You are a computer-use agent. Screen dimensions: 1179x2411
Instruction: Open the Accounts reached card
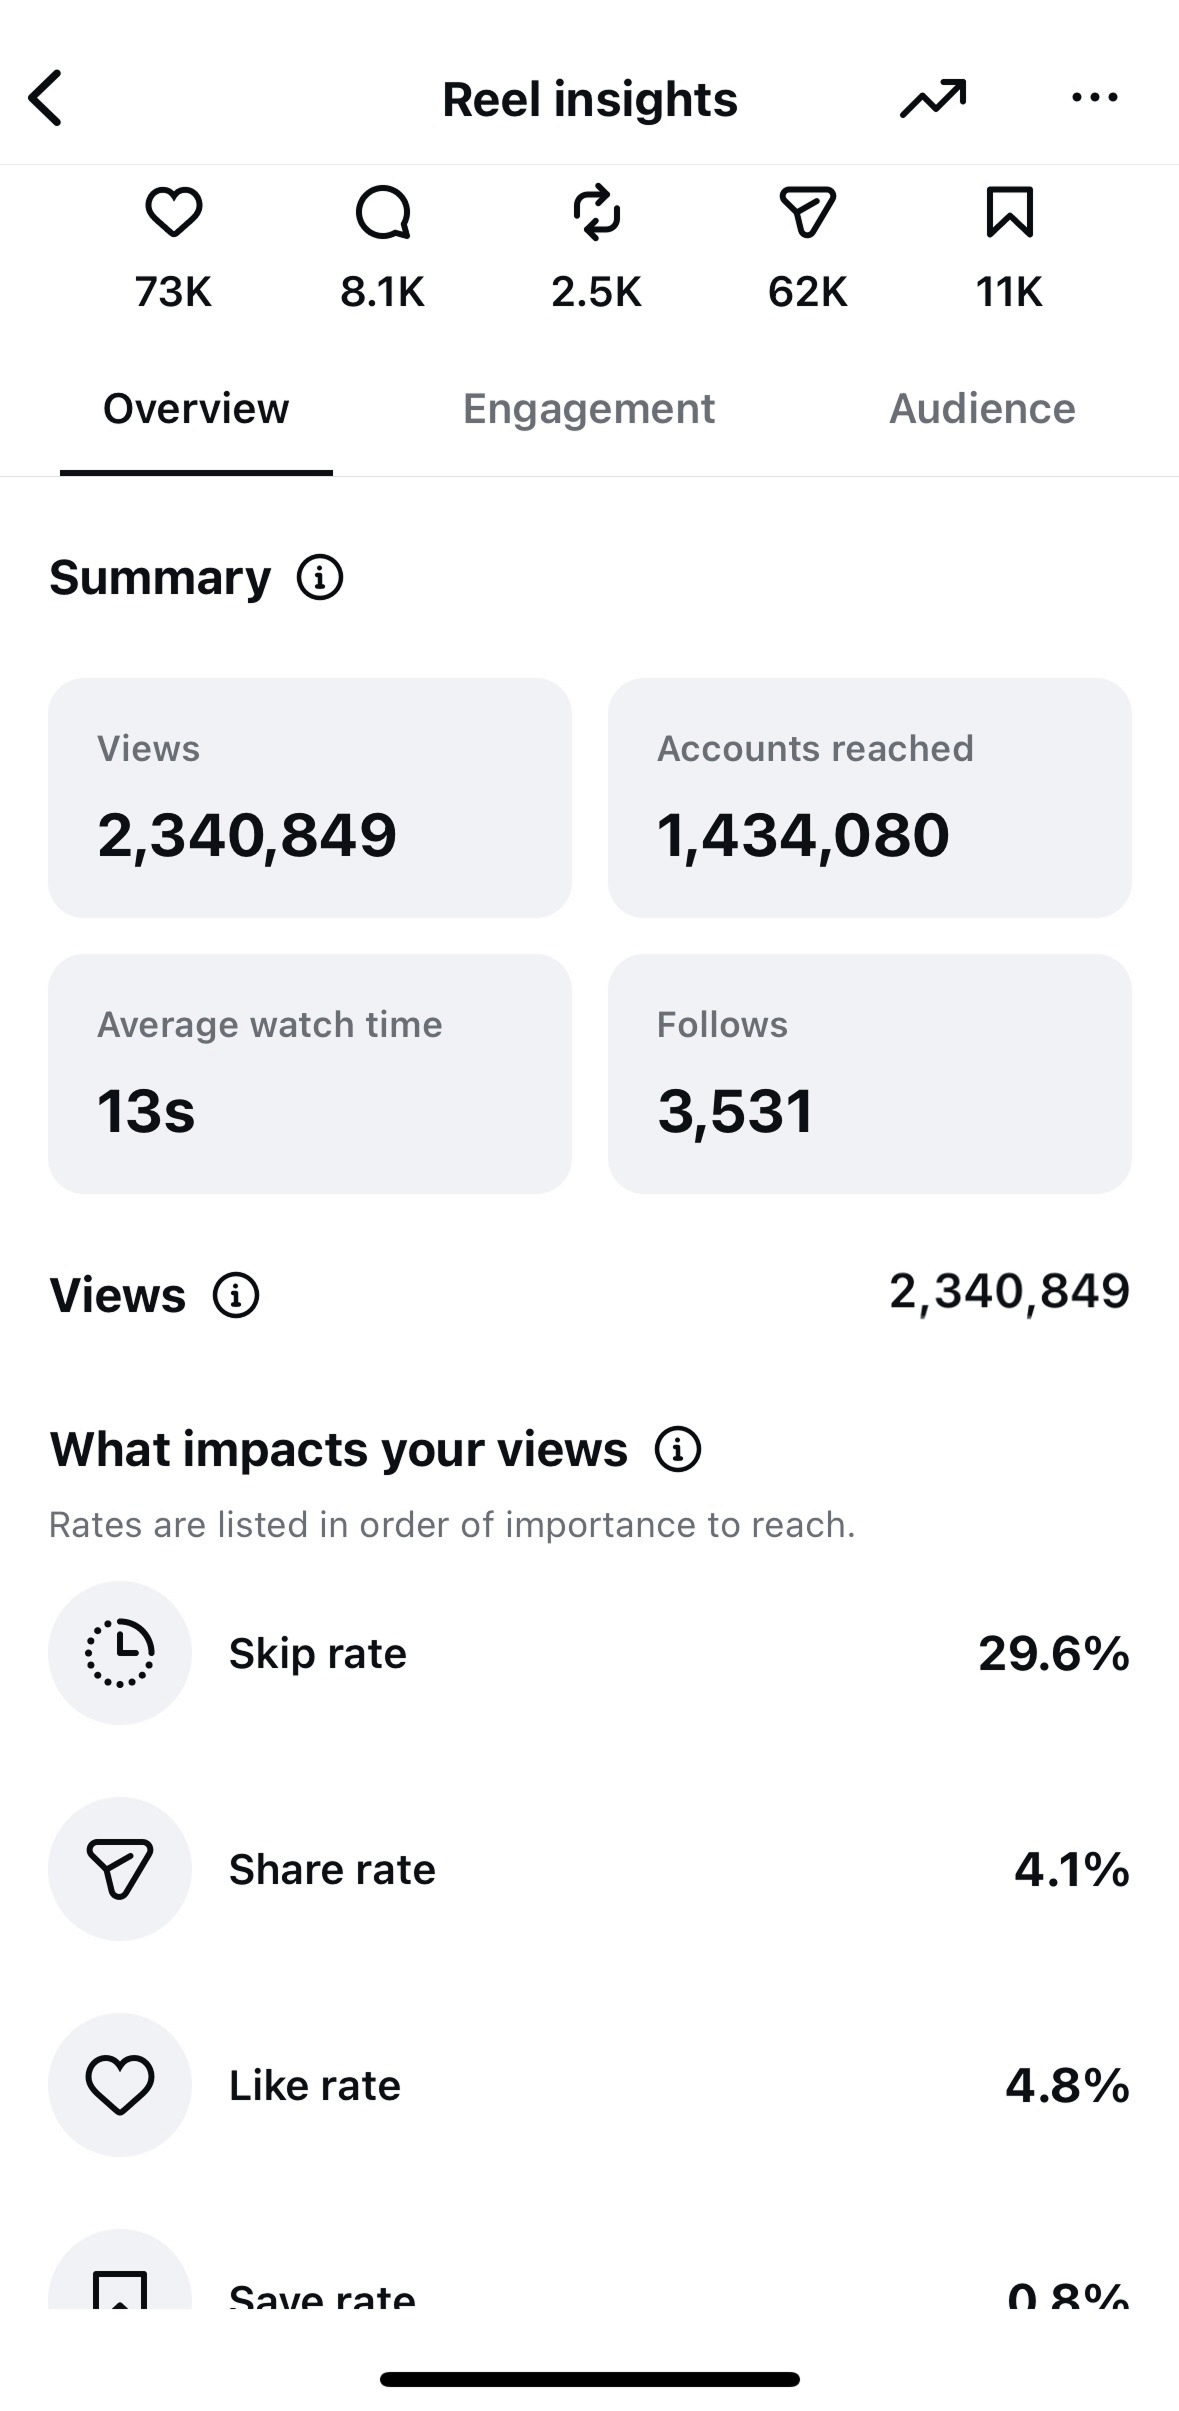(x=870, y=798)
